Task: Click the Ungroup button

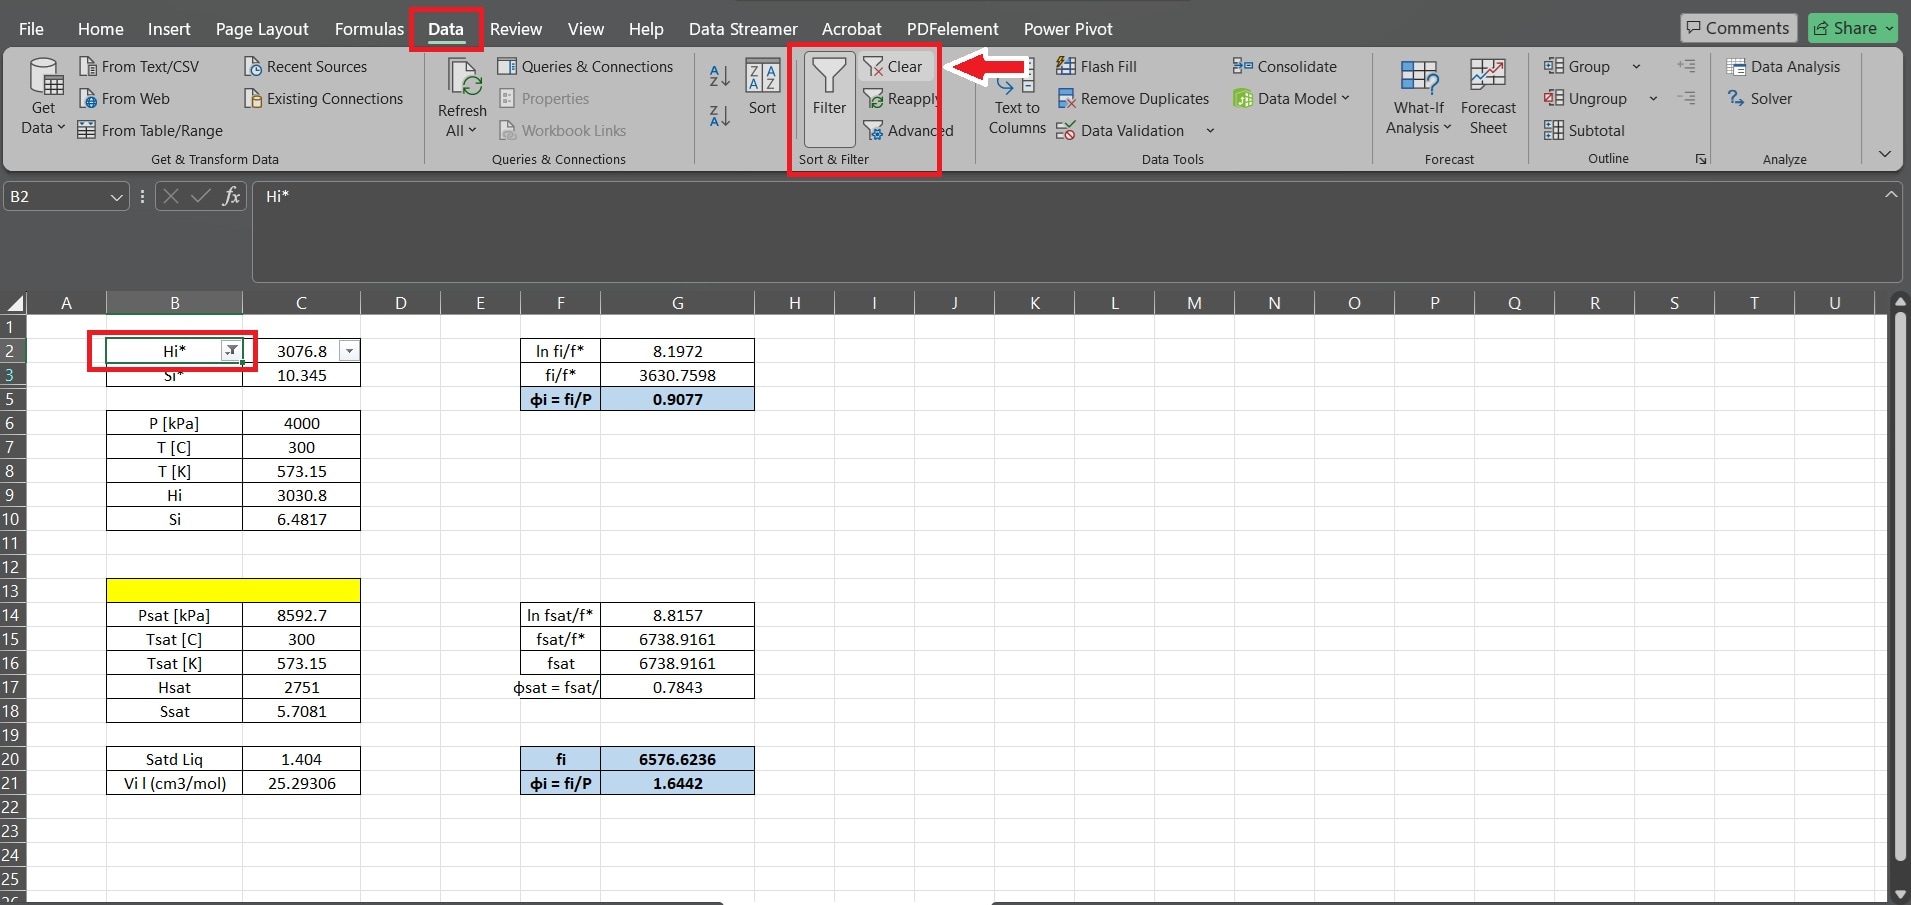Action: click(1585, 99)
